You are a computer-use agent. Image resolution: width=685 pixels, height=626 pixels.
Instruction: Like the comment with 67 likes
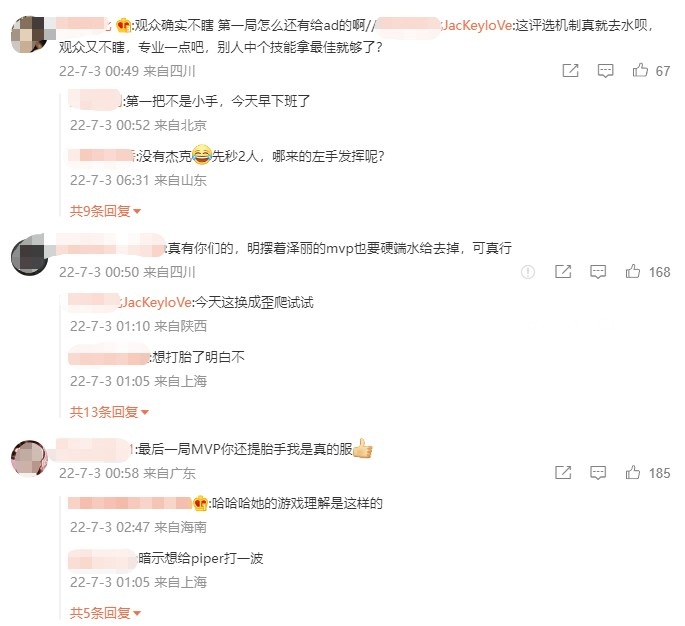640,70
